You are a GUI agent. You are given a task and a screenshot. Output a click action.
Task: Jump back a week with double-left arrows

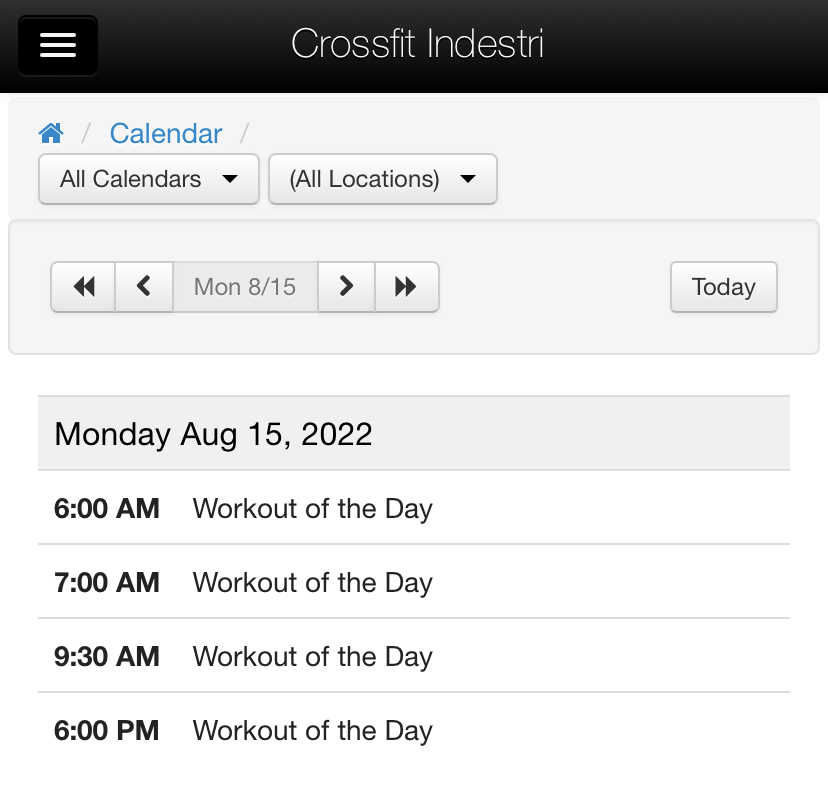[84, 287]
